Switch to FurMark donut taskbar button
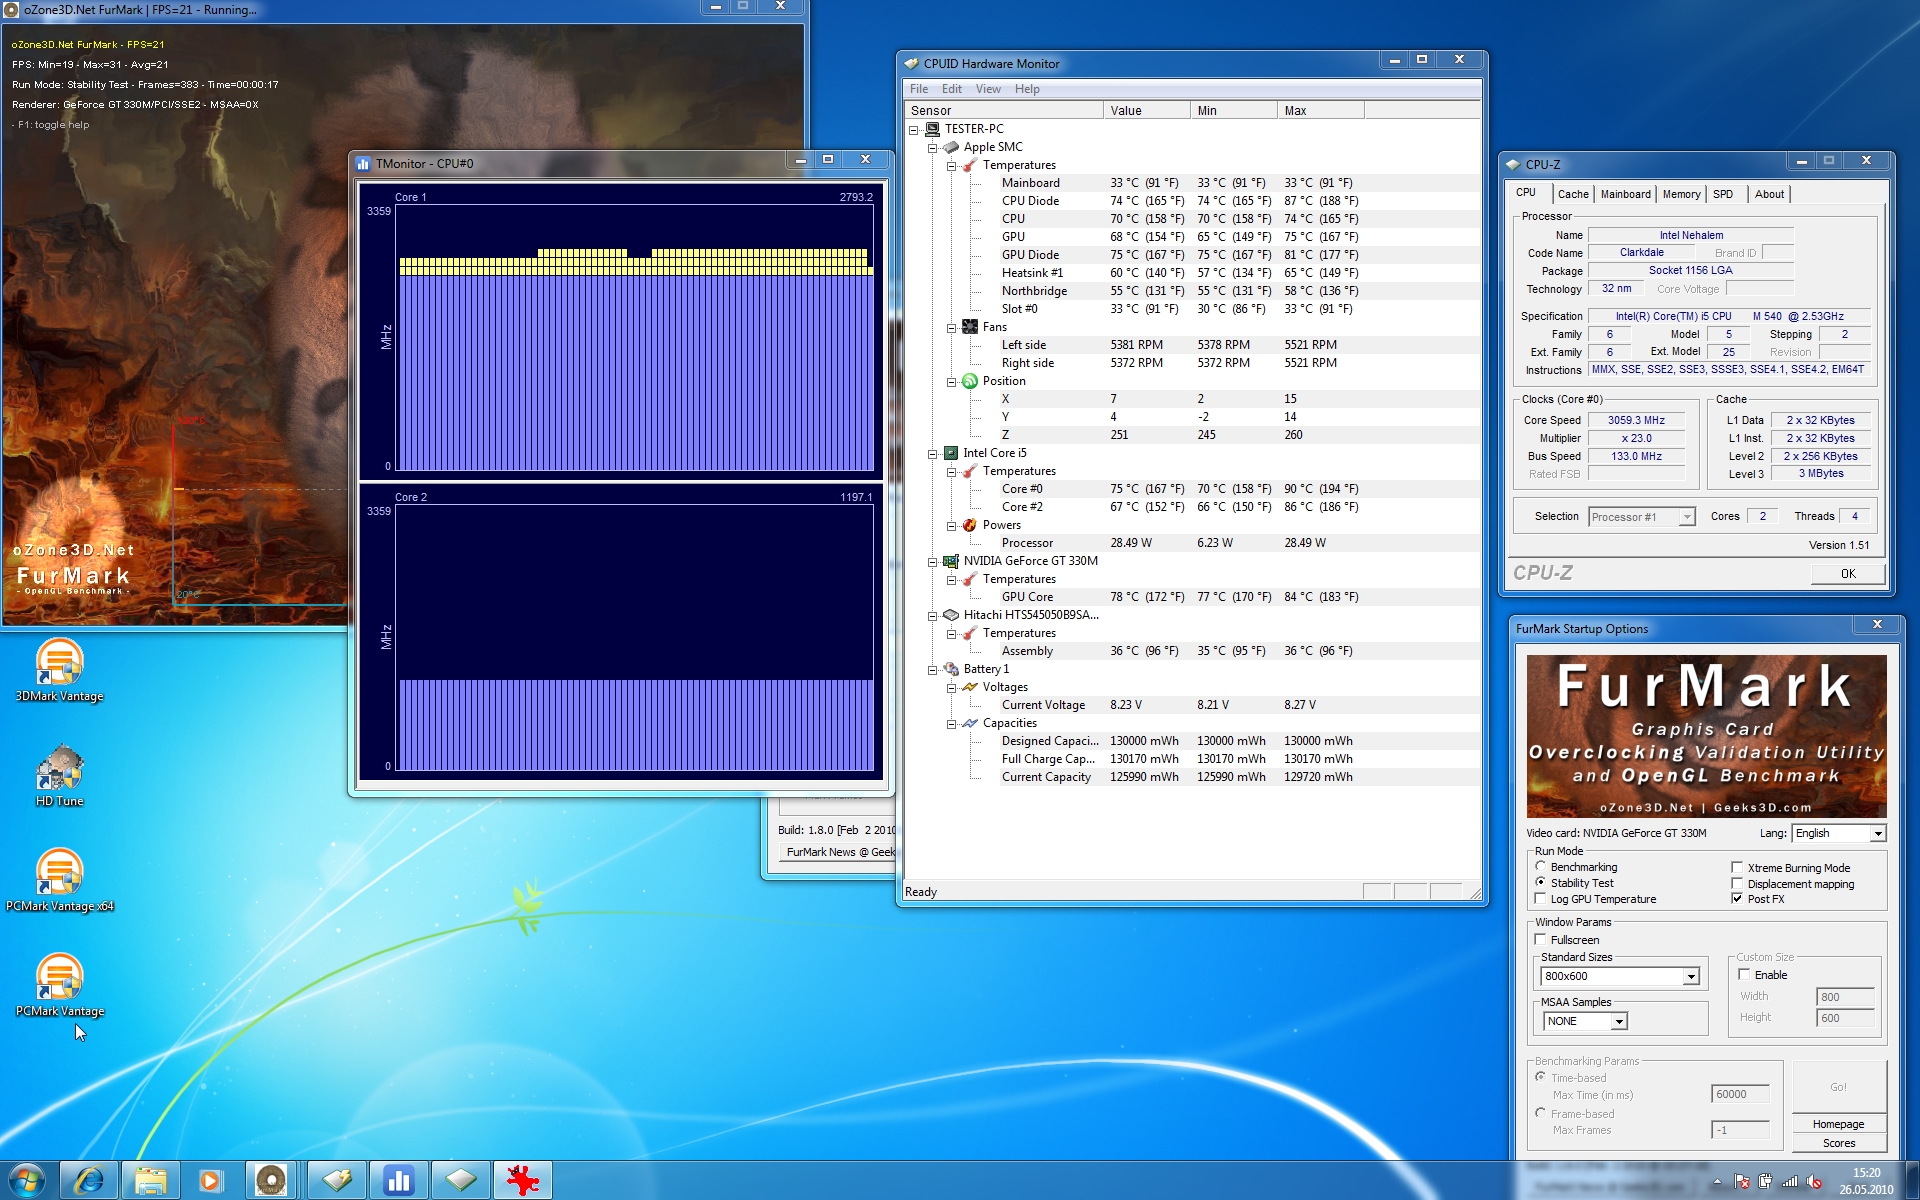1920x1200 pixels. coord(272,1180)
